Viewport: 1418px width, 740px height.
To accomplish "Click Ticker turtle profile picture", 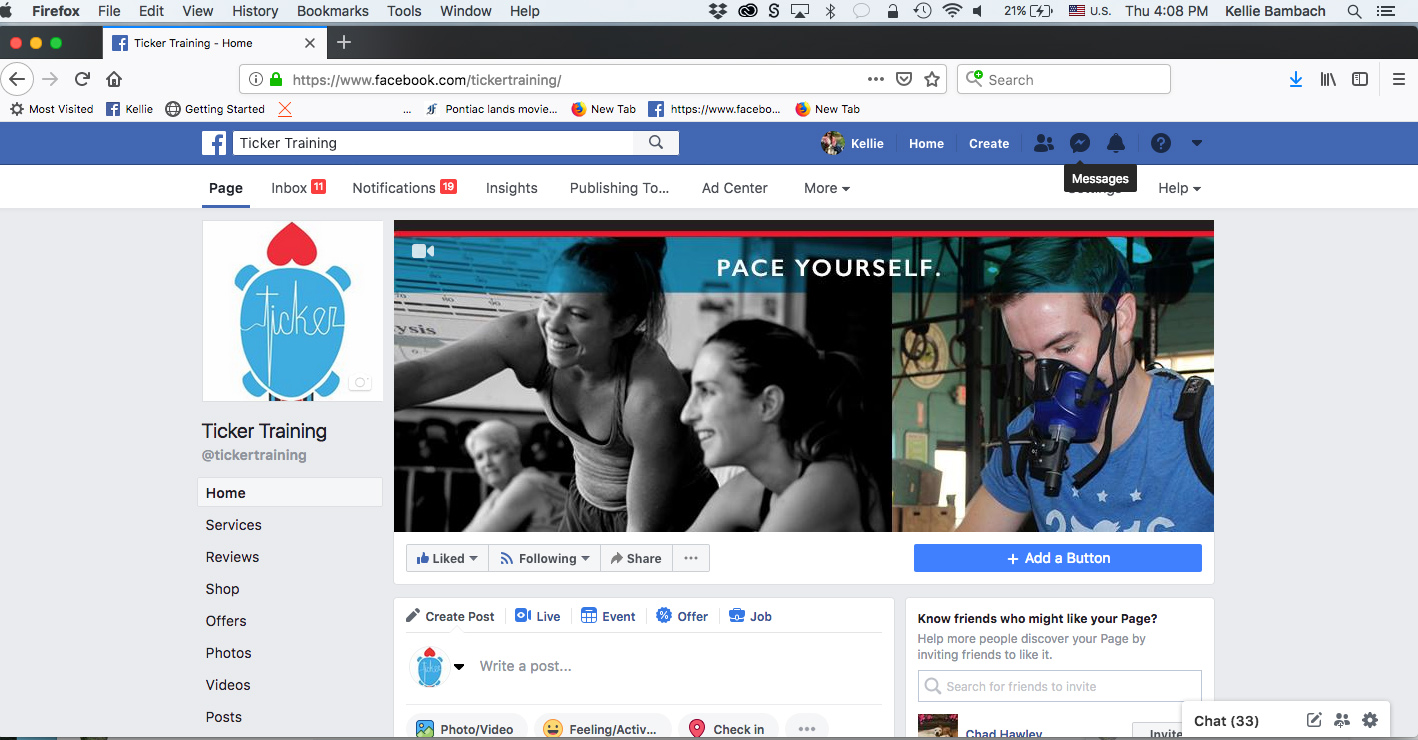I will pyautogui.click(x=293, y=311).
